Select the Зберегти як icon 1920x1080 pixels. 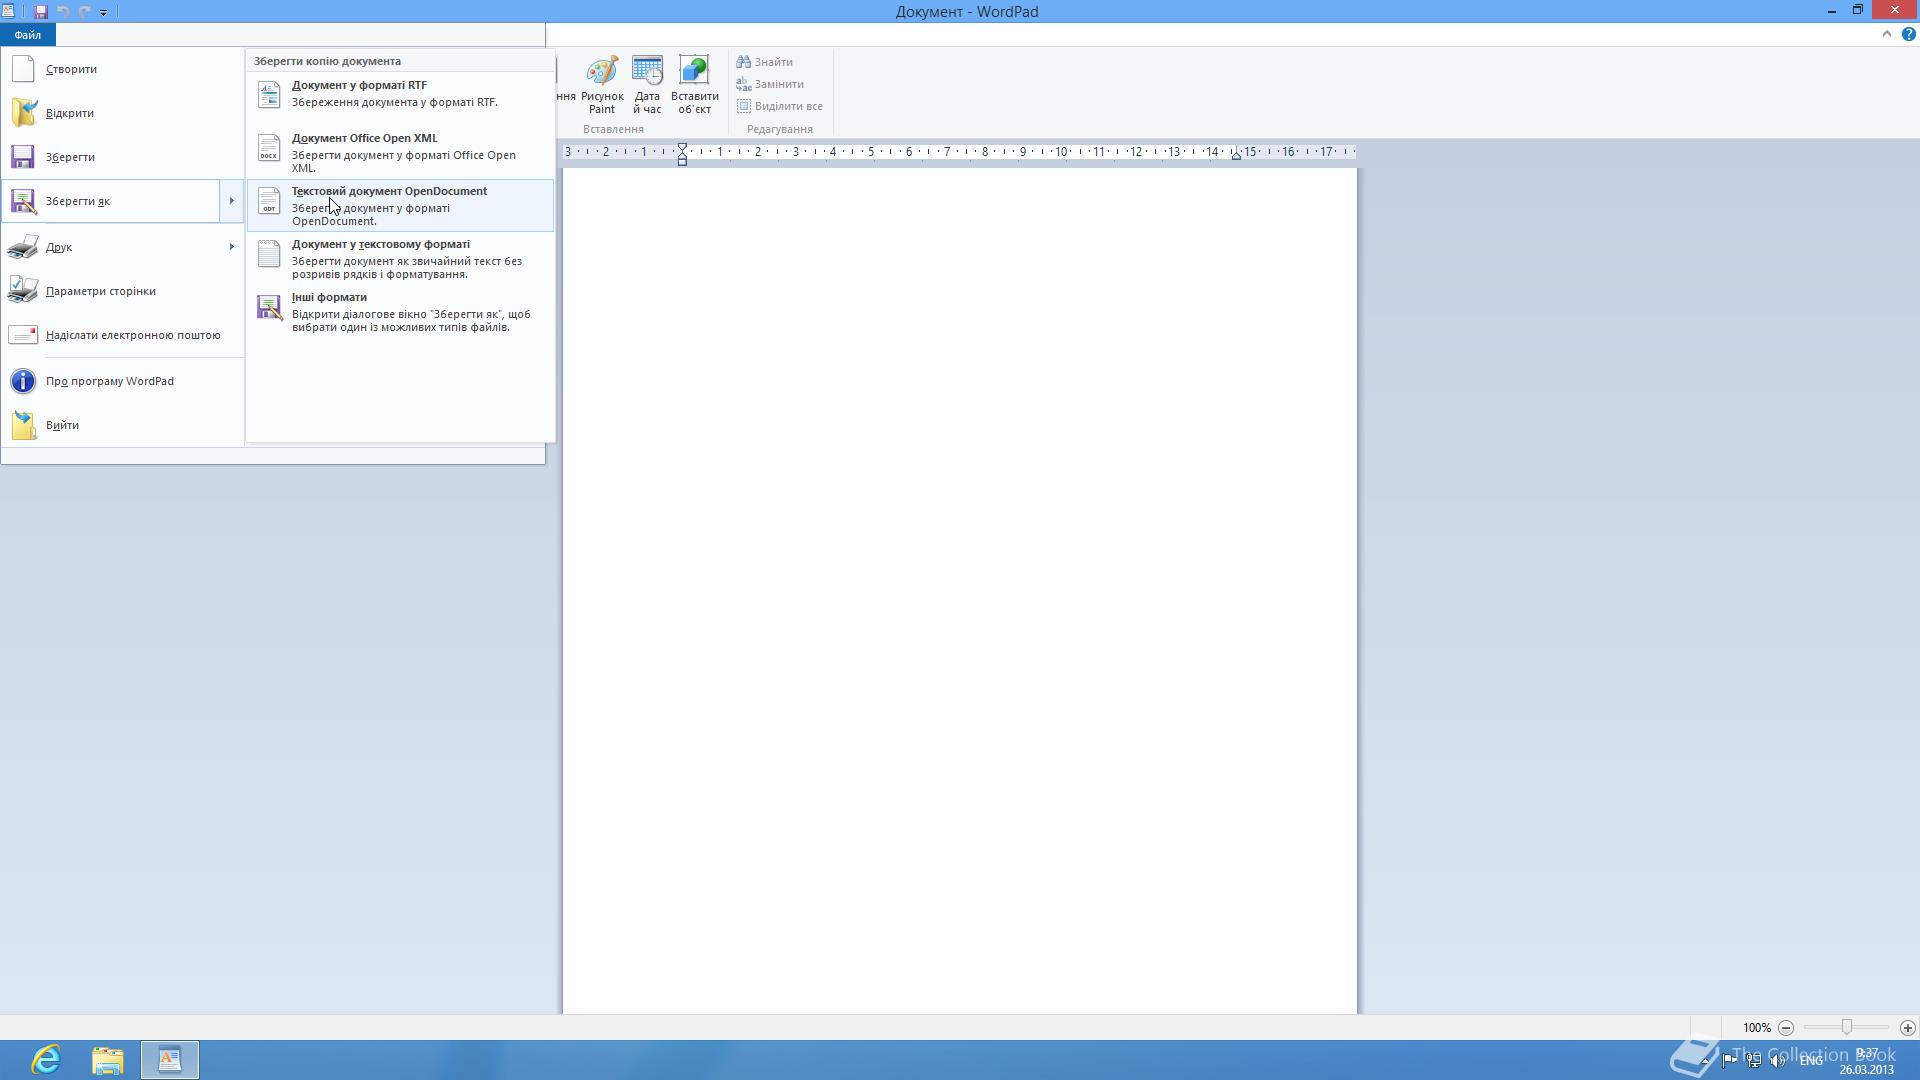pyautogui.click(x=23, y=201)
